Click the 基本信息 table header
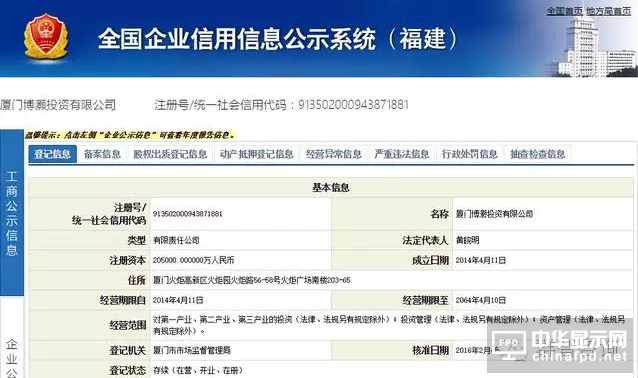 tap(330, 188)
